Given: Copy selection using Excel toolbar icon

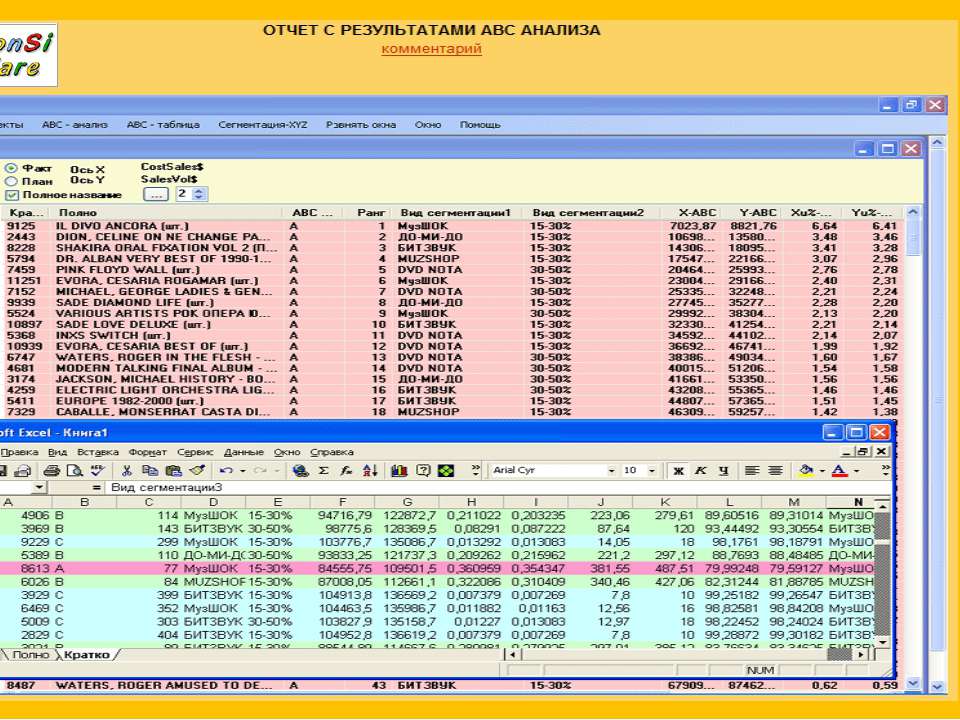Looking at the screenshot, I should click(149, 470).
